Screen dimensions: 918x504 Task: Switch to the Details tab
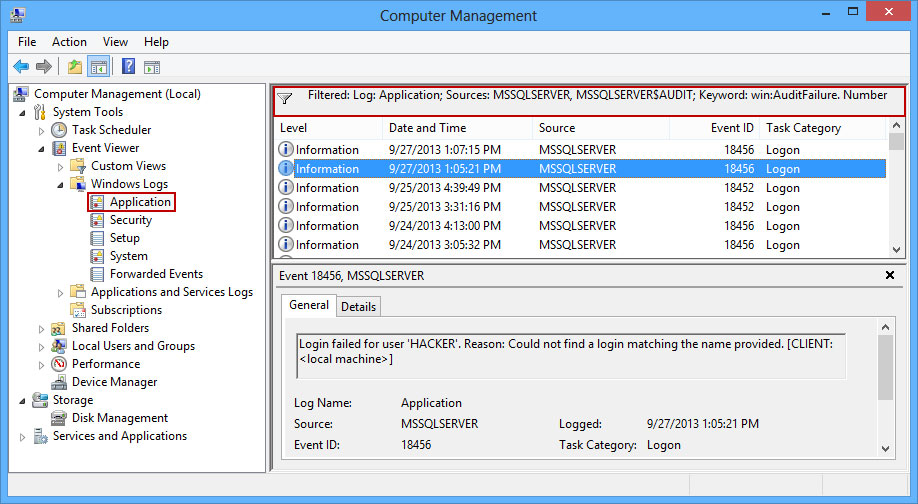pyautogui.click(x=358, y=307)
